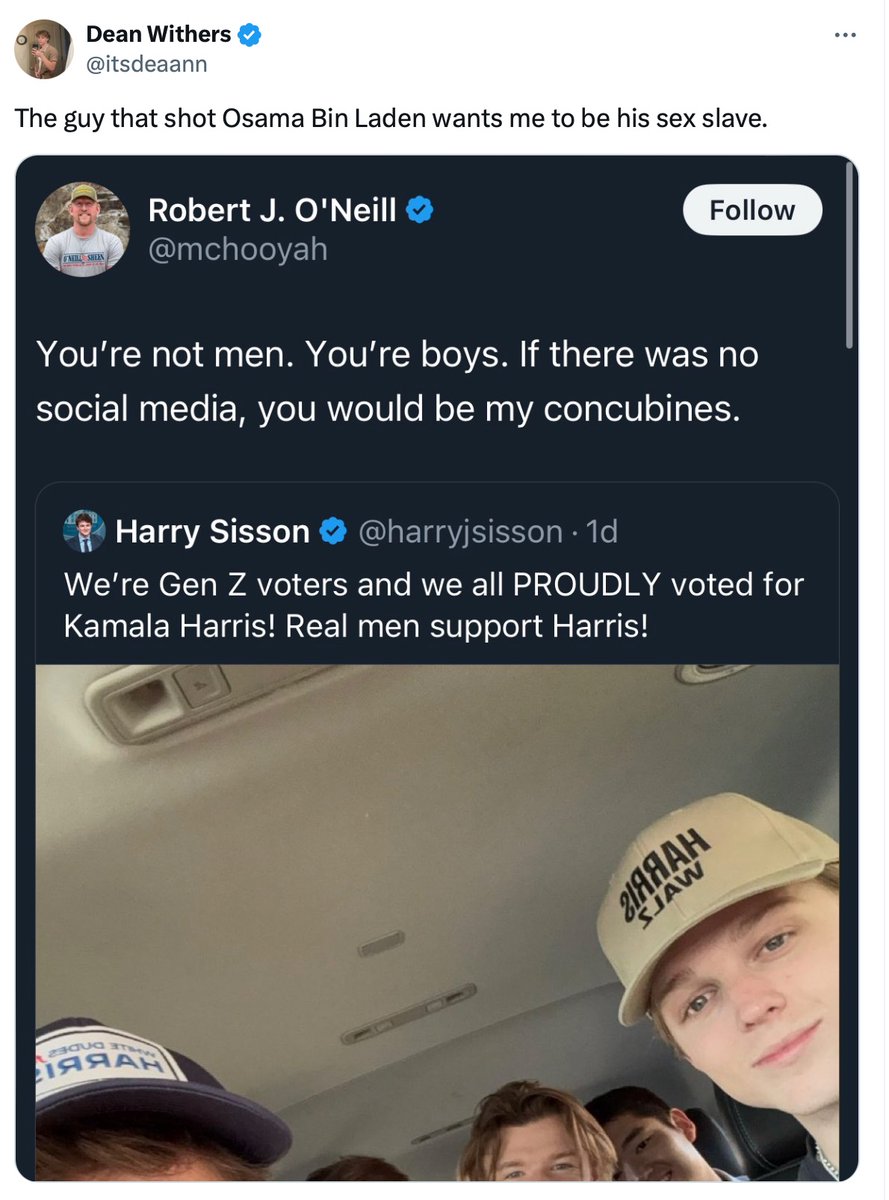This screenshot has height=1200, width=889.
Task: Open the Robert J. O'Neill display name
Action: (272, 210)
